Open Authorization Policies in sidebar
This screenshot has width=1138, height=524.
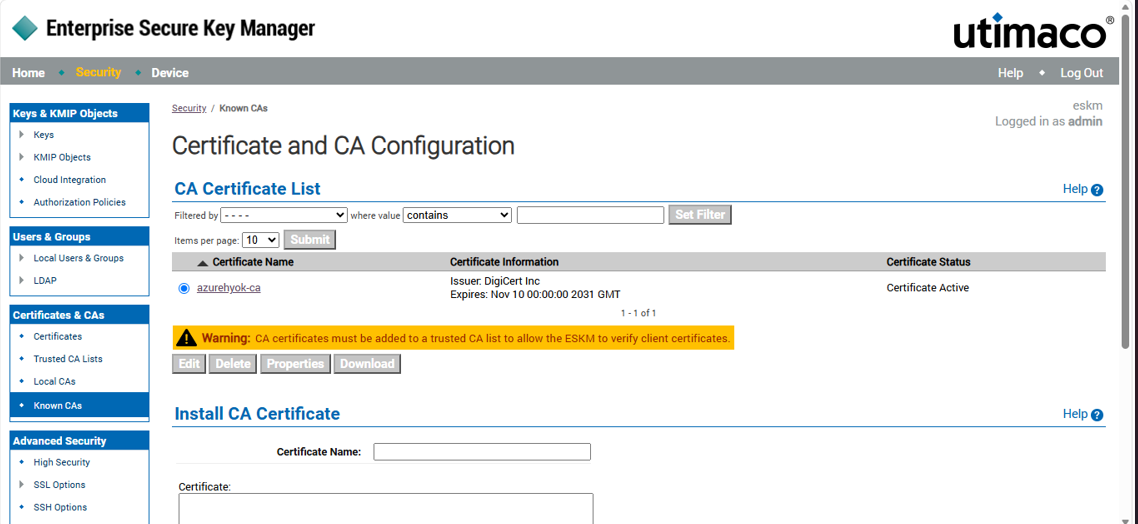pyautogui.click(x=79, y=202)
